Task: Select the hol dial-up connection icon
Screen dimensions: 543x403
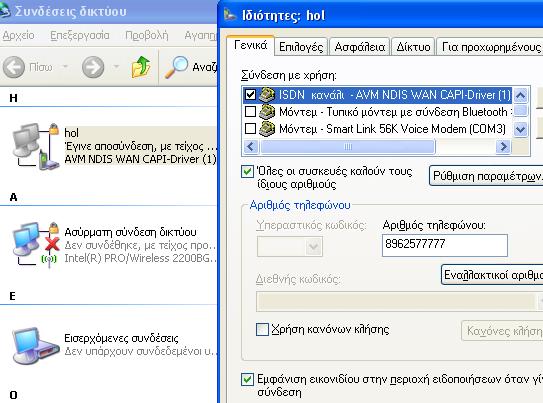Action: [x=36, y=146]
